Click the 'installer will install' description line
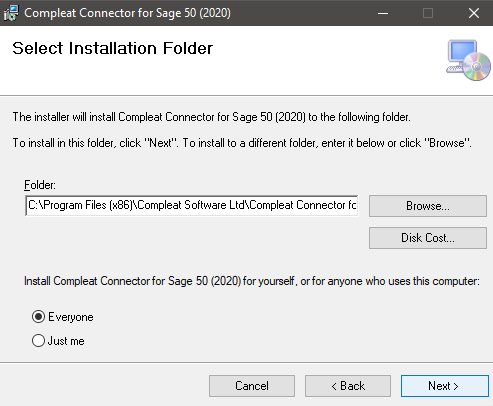The height and width of the screenshot is (406, 493). coord(212,117)
